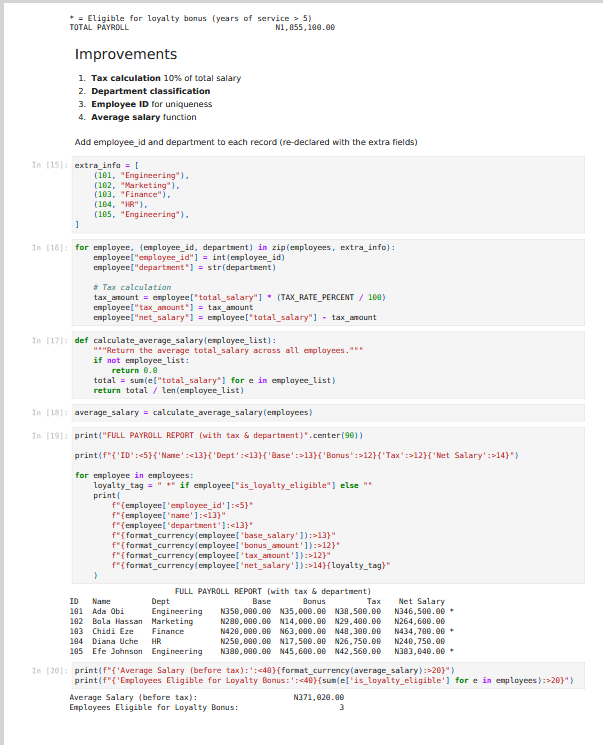Click "Efe Johnson" in the output table

[x=117, y=651]
